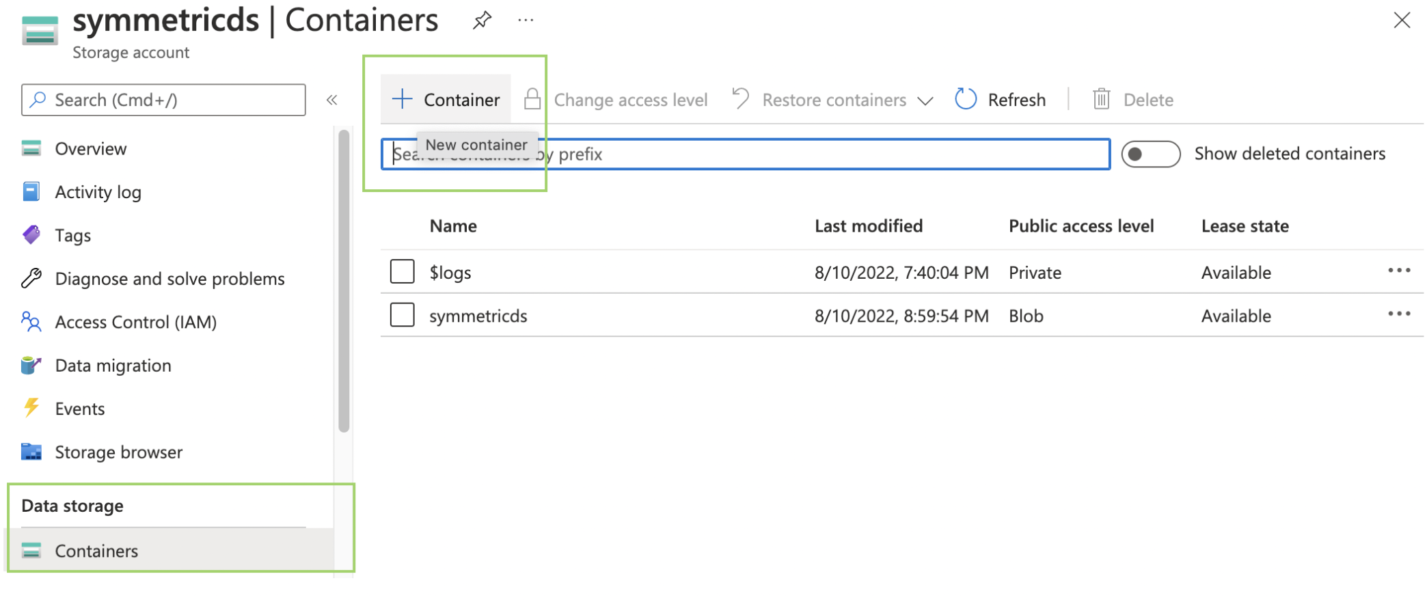Screen dimensions: 1427x600
Task: Open the Events pane
Action: click(x=80, y=408)
